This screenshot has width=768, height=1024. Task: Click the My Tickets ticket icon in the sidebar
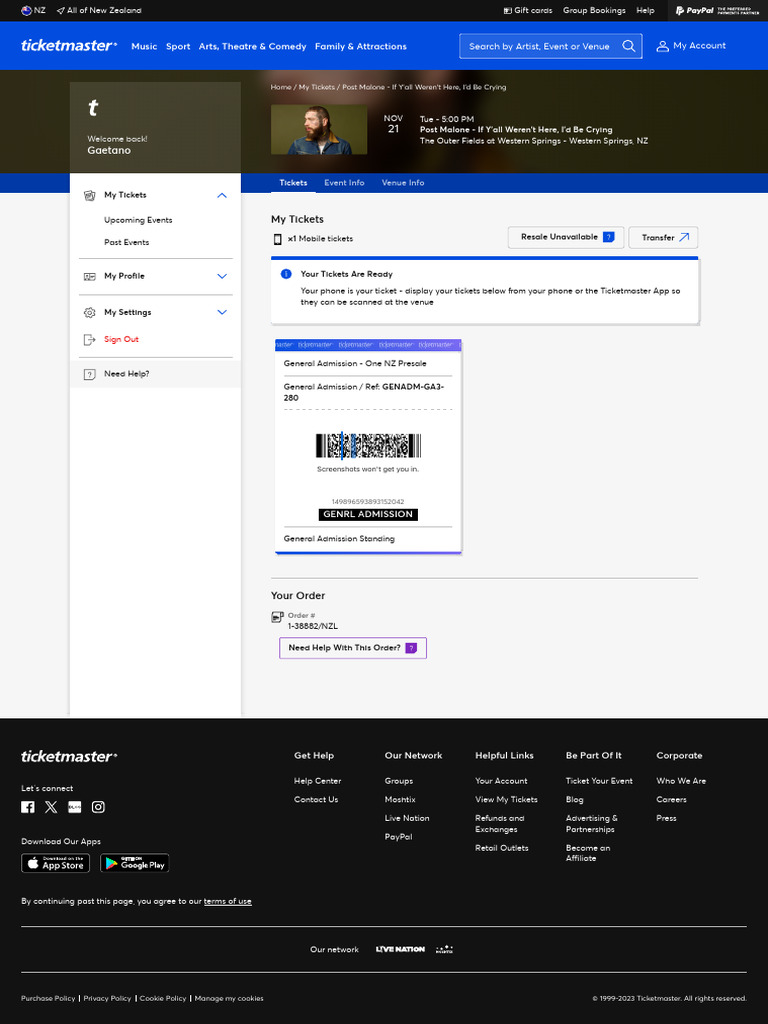(89, 195)
